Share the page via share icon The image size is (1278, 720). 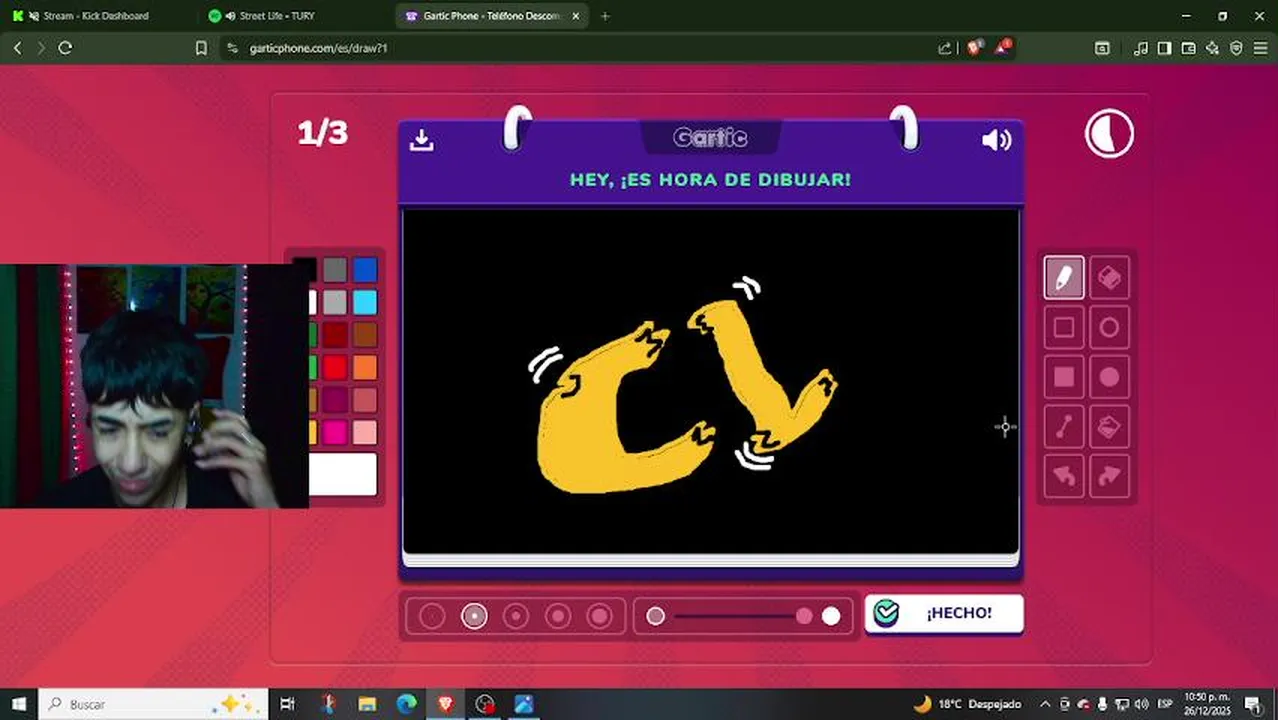[945, 48]
